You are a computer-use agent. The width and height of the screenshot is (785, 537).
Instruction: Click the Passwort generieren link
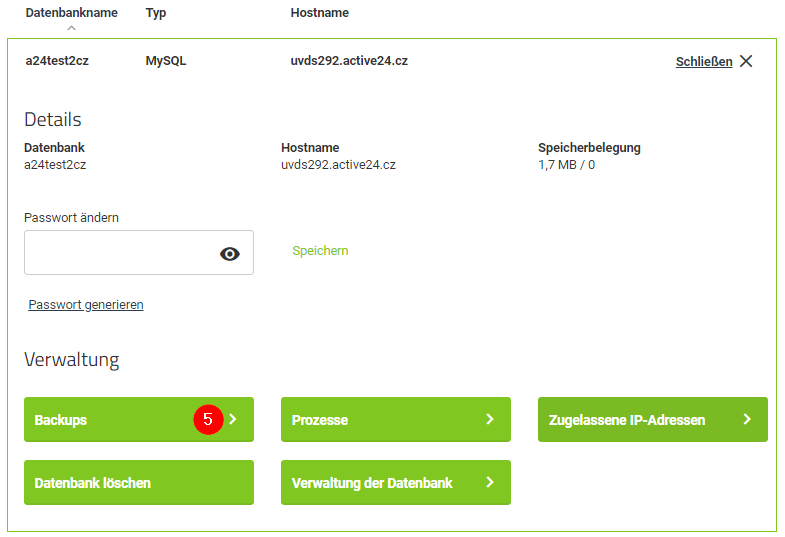[x=86, y=305]
